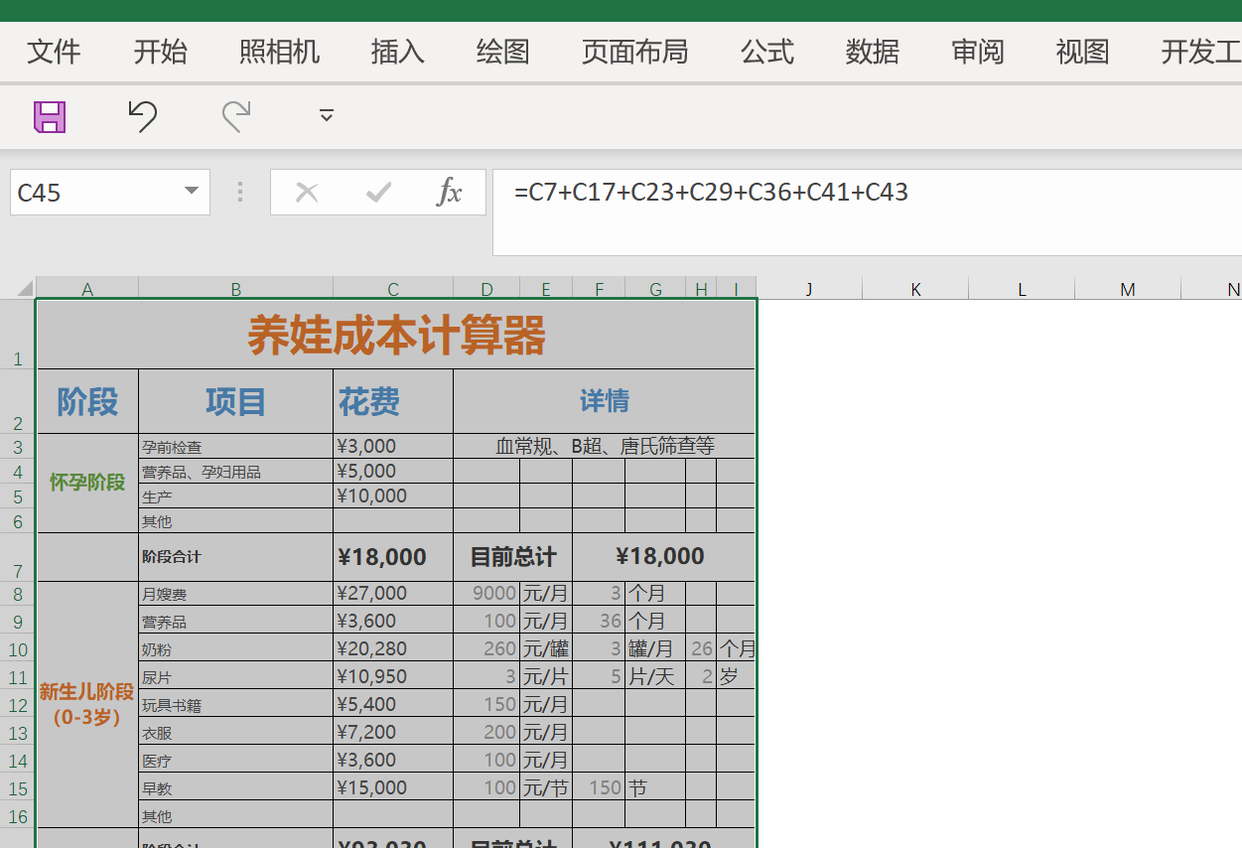The height and width of the screenshot is (848, 1242).
Task: Click the 尿片 cell
Action: point(236,676)
